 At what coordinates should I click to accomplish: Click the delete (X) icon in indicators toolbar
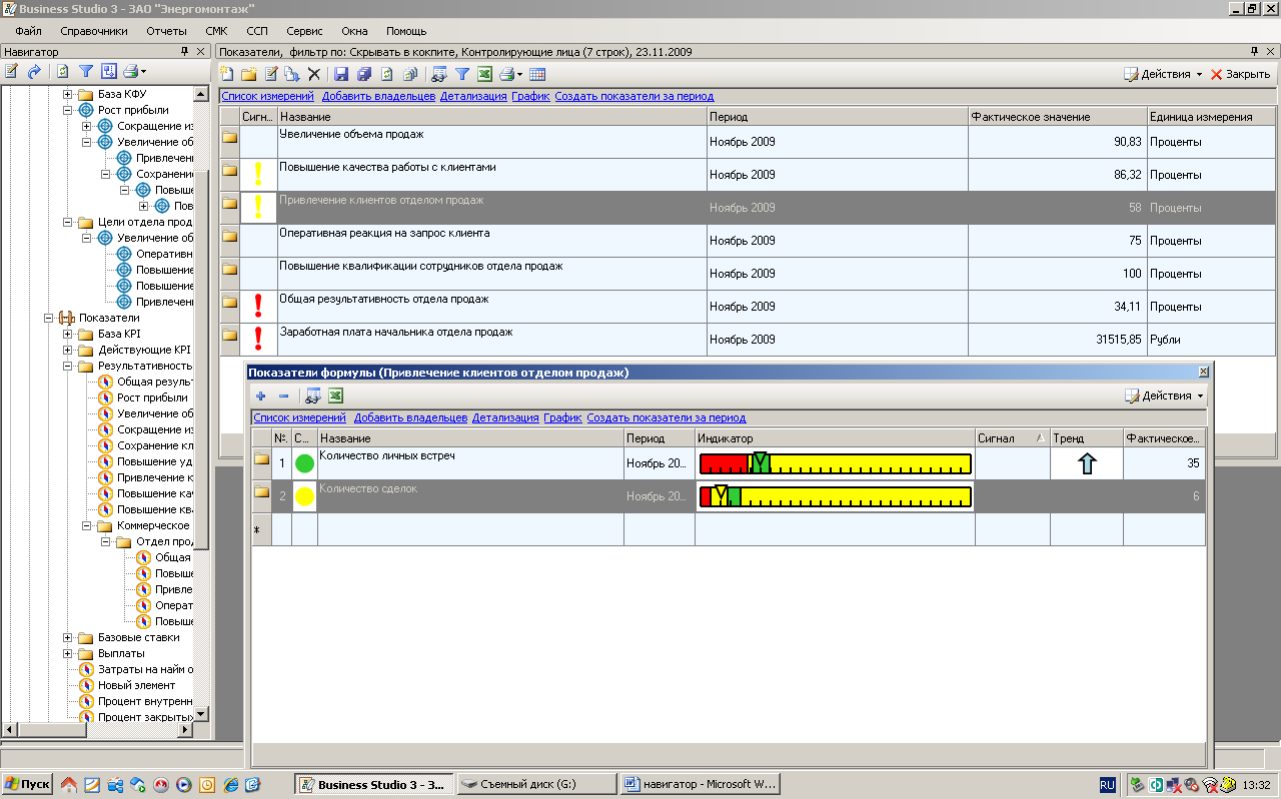point(313,74)
